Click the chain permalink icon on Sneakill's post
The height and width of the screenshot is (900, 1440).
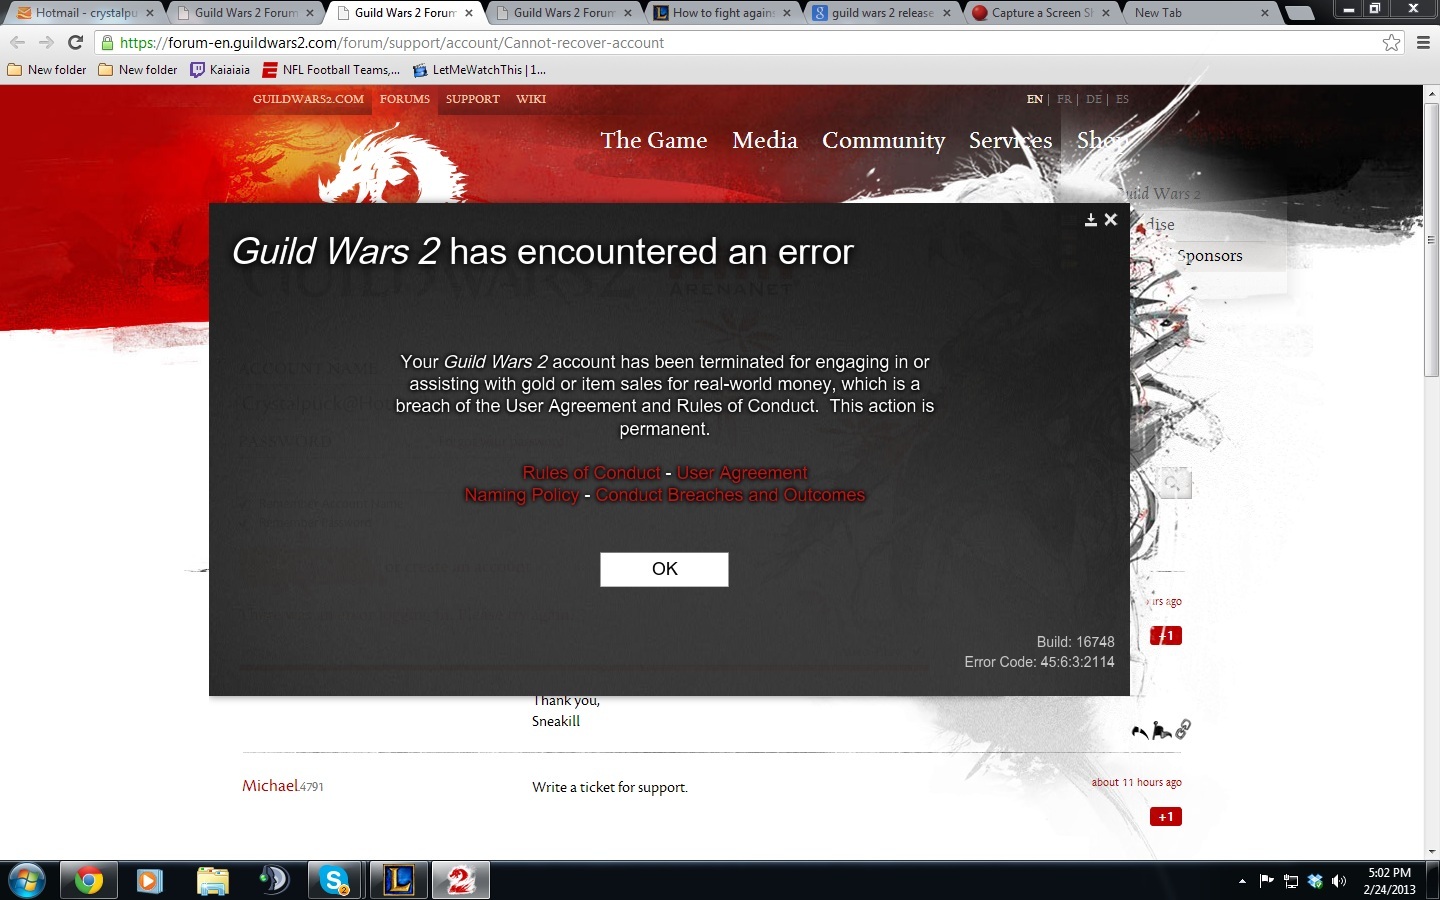pos(1183,729)
